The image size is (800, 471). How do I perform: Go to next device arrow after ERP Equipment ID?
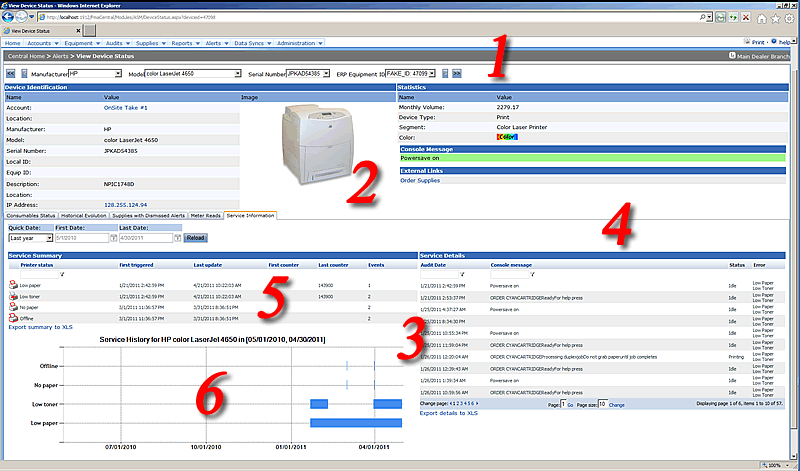[x=445, y=73]
